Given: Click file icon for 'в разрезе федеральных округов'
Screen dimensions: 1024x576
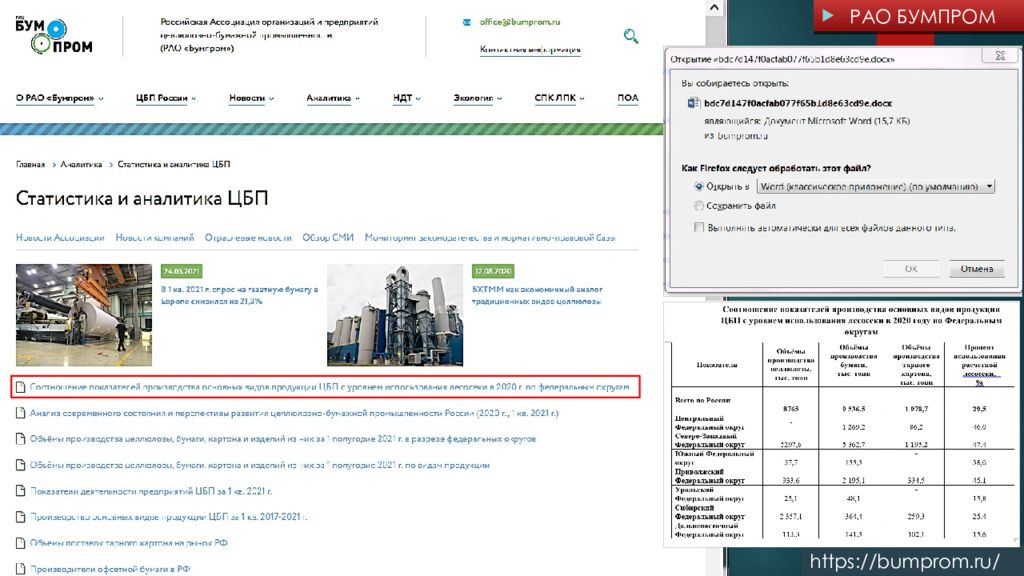Looking at the screenshot, I should (x=21, y=439).
